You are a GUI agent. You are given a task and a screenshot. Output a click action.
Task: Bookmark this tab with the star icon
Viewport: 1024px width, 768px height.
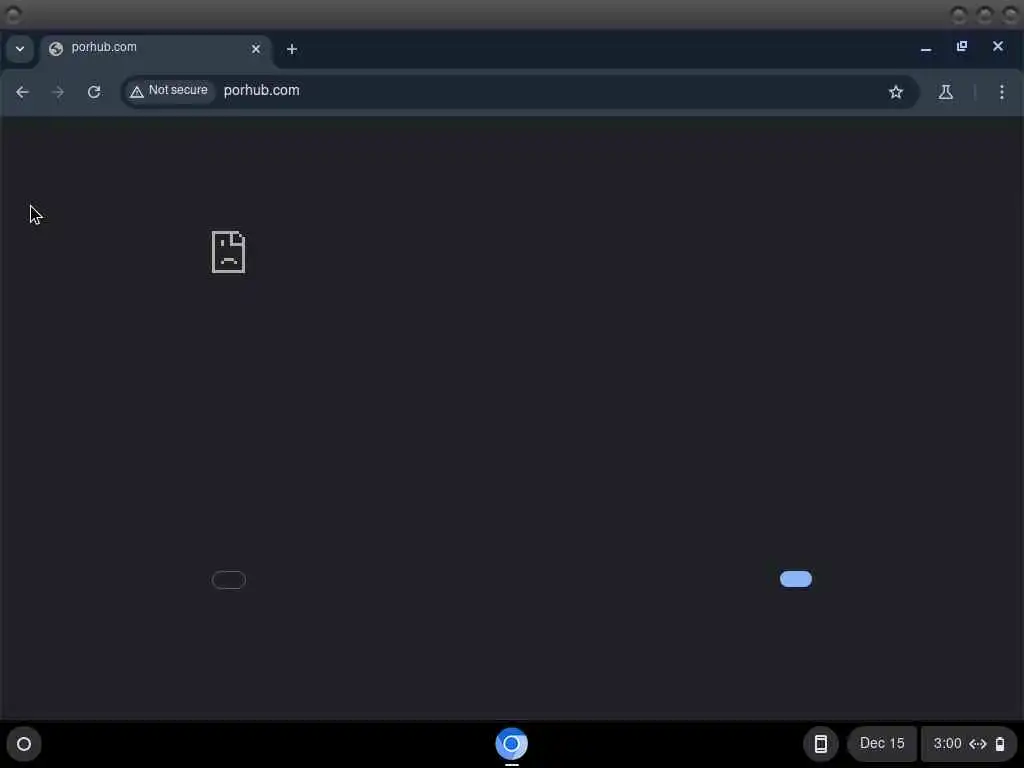tap(895, 92)
